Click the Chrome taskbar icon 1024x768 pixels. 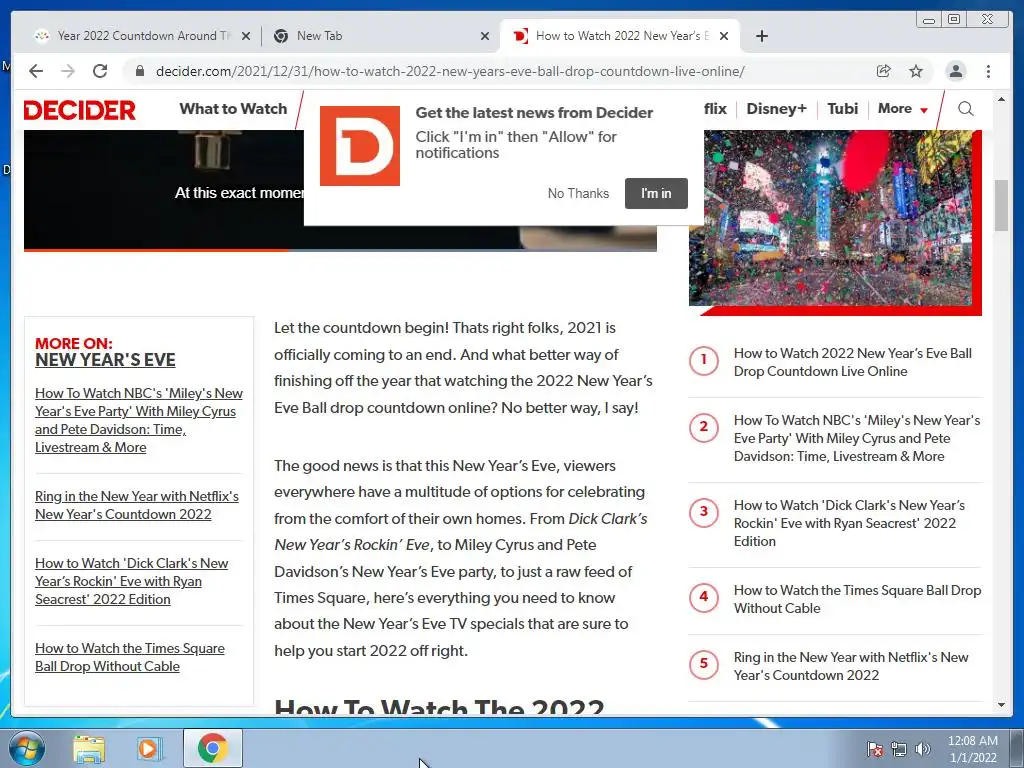click(x=212, y=748)
